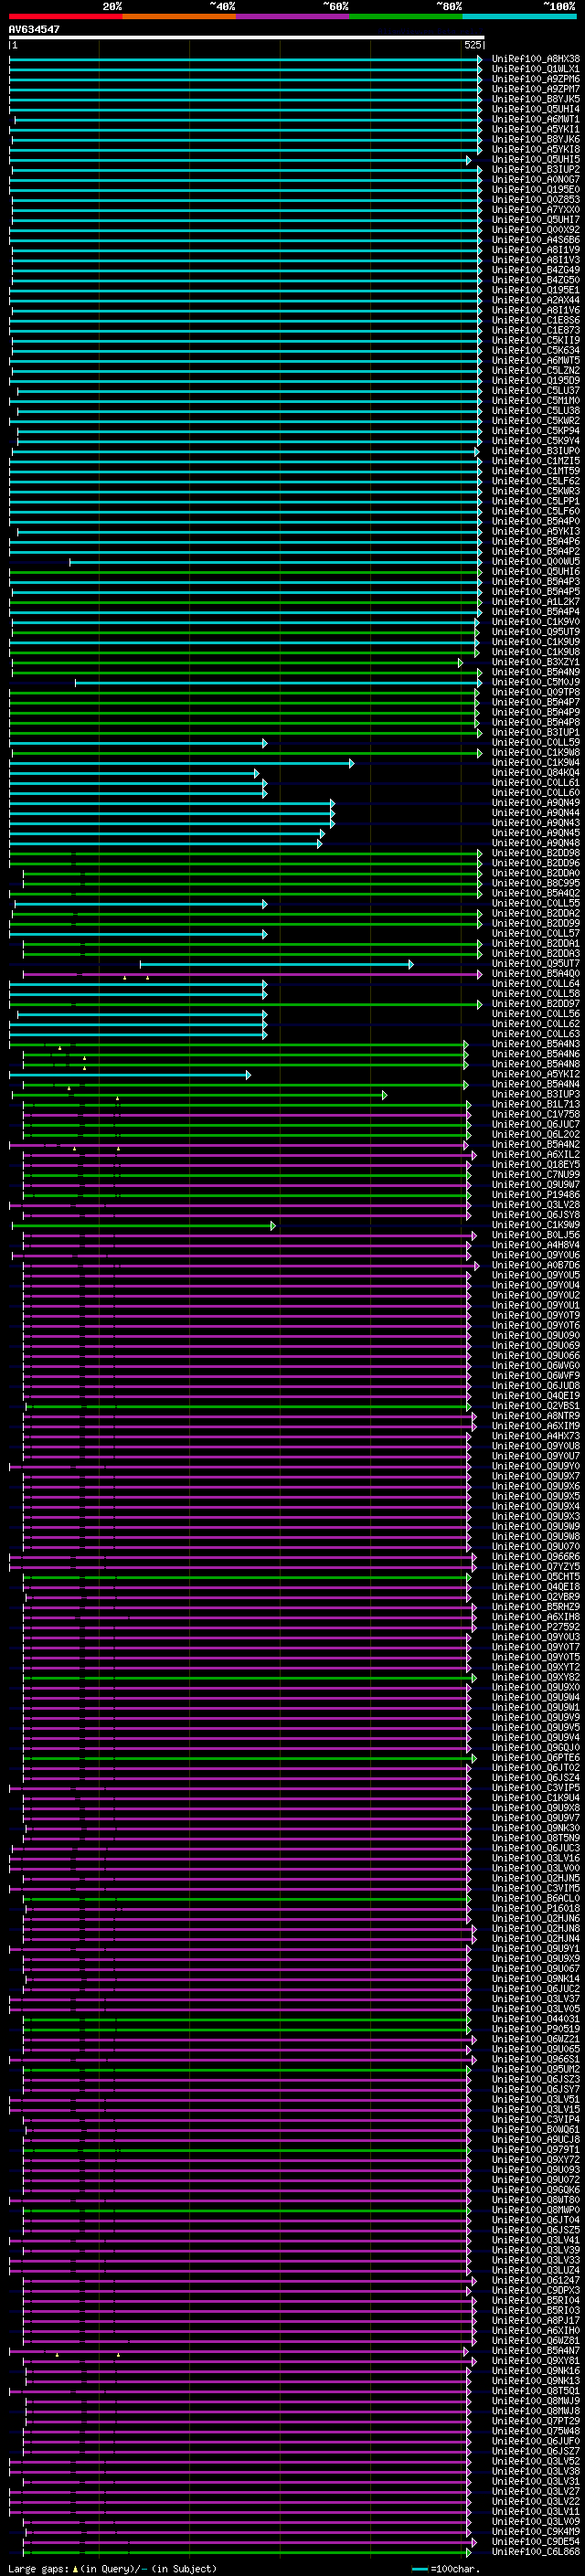
Task: Select hit label UniRef100_B5RHZ9
Action: (x=536, y=1607)
